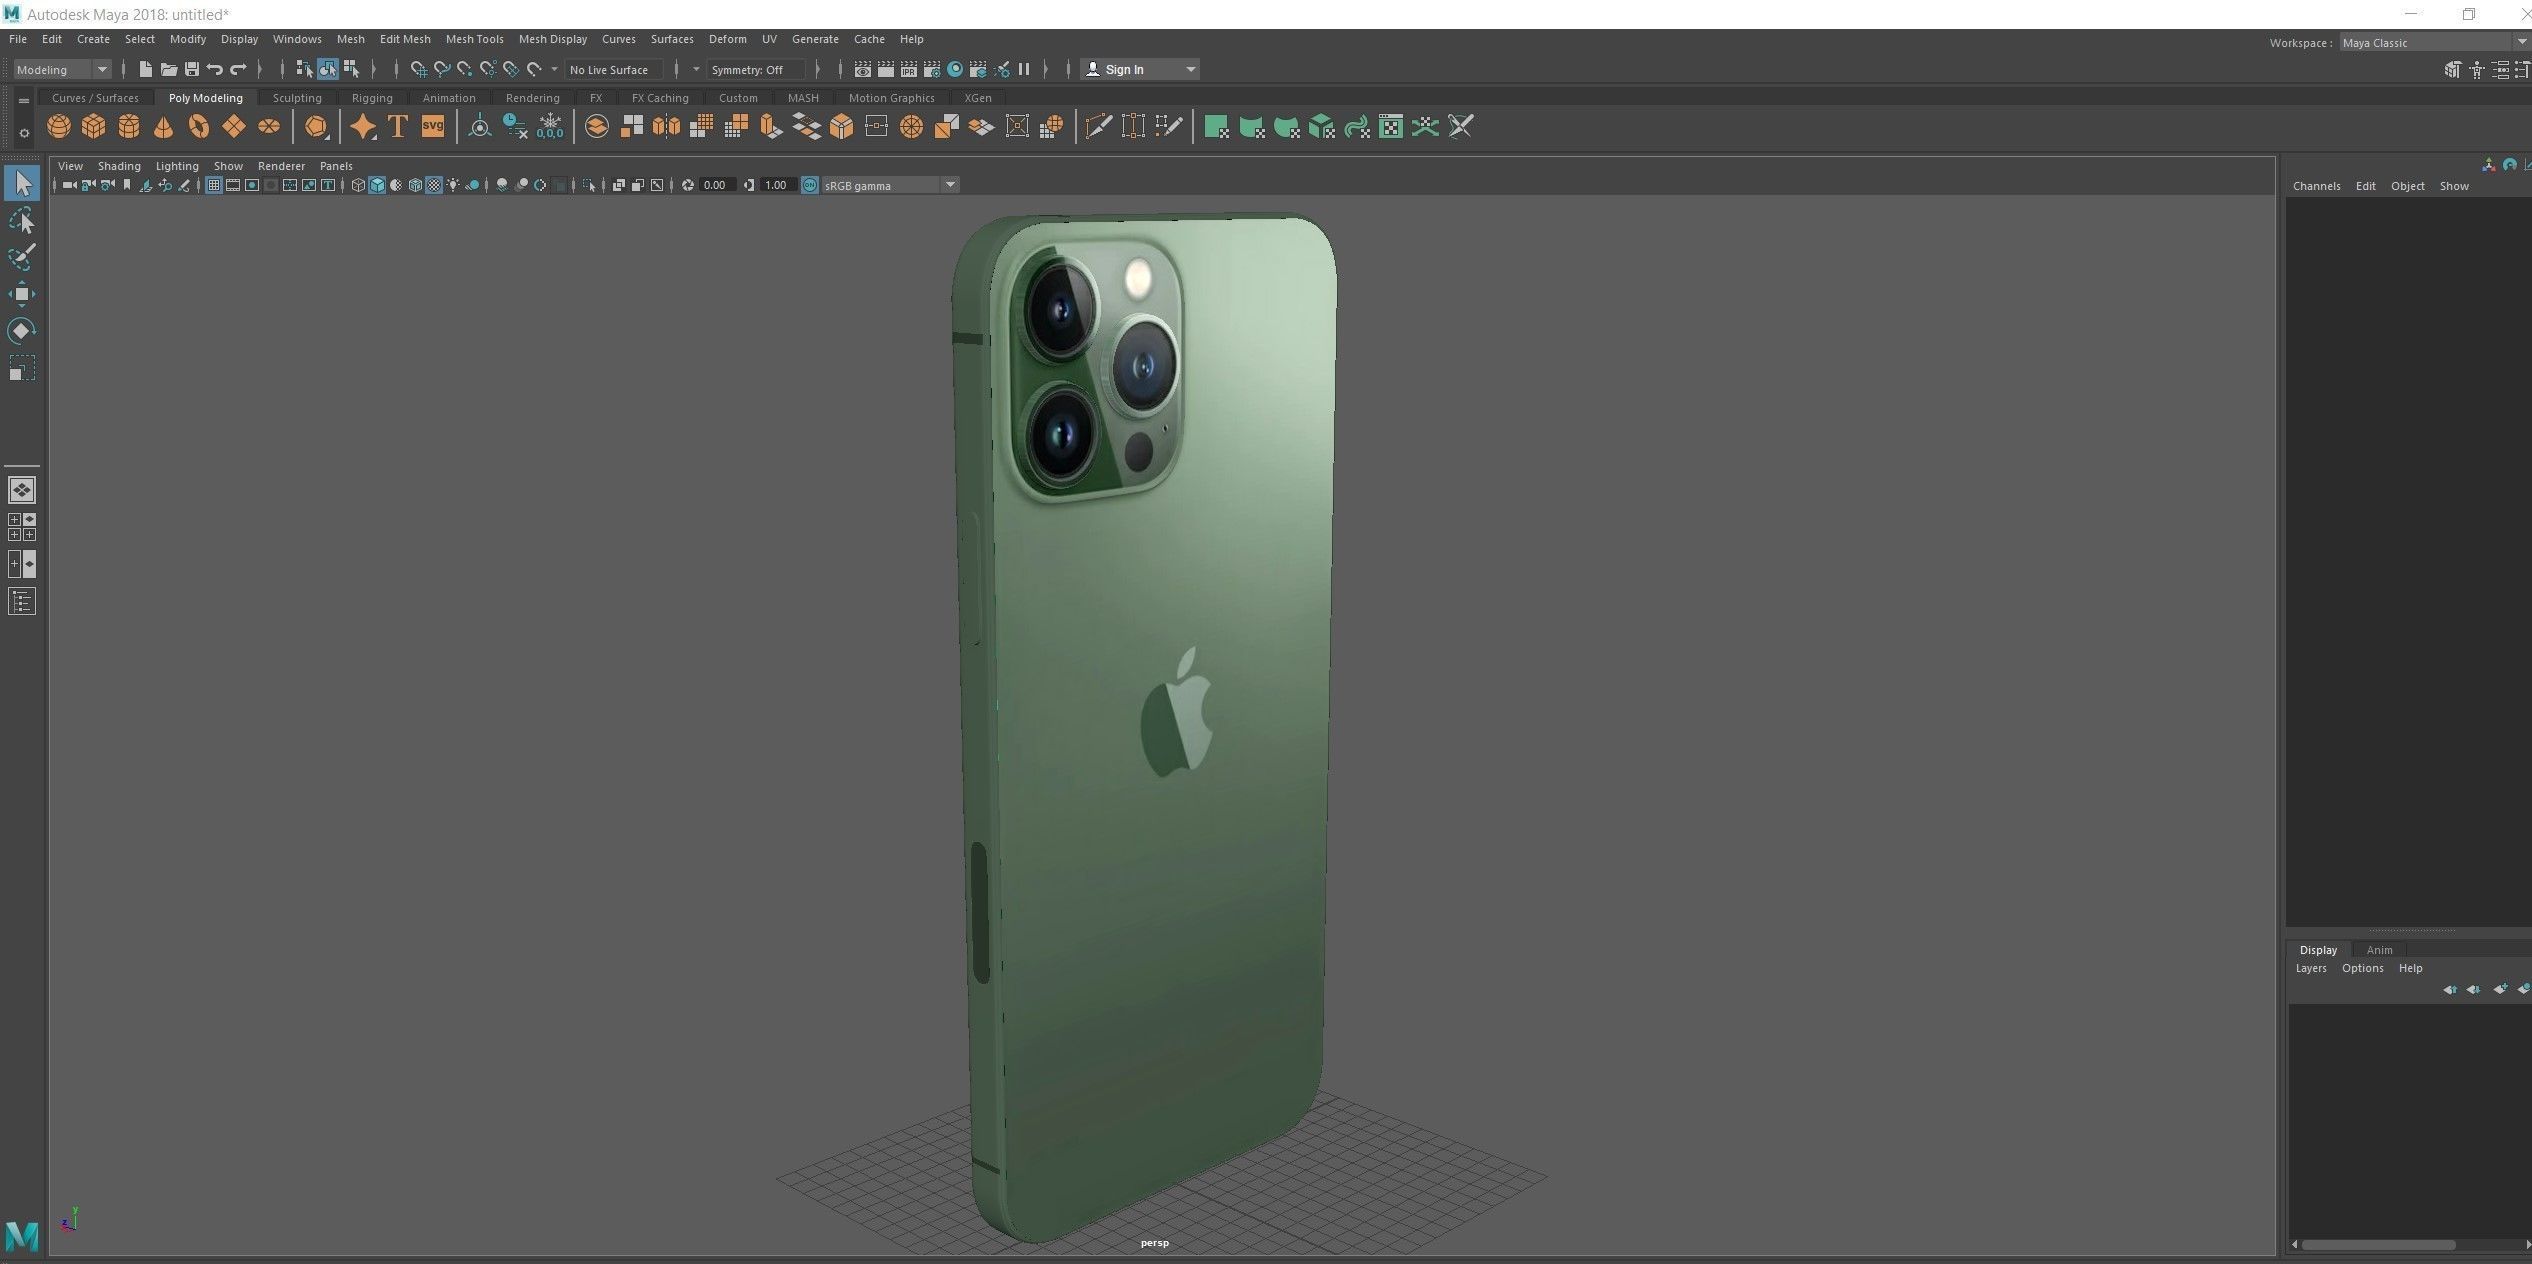
Task: Click the IPR render icon
Action: [x=909, y=69]
